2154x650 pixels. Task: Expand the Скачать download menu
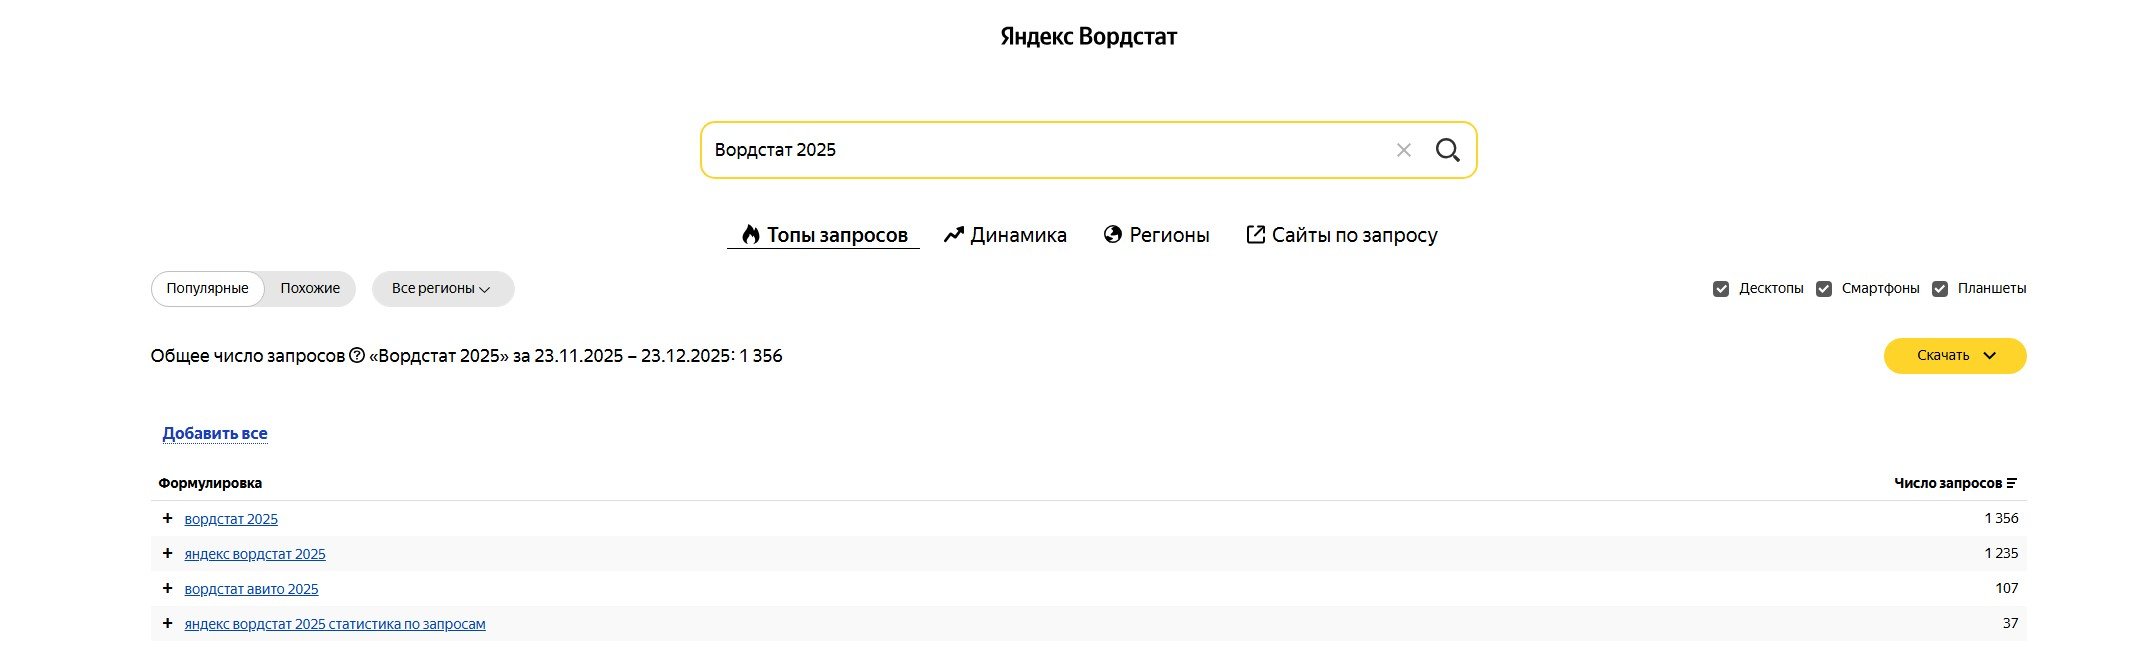[x=1954, y=356]
